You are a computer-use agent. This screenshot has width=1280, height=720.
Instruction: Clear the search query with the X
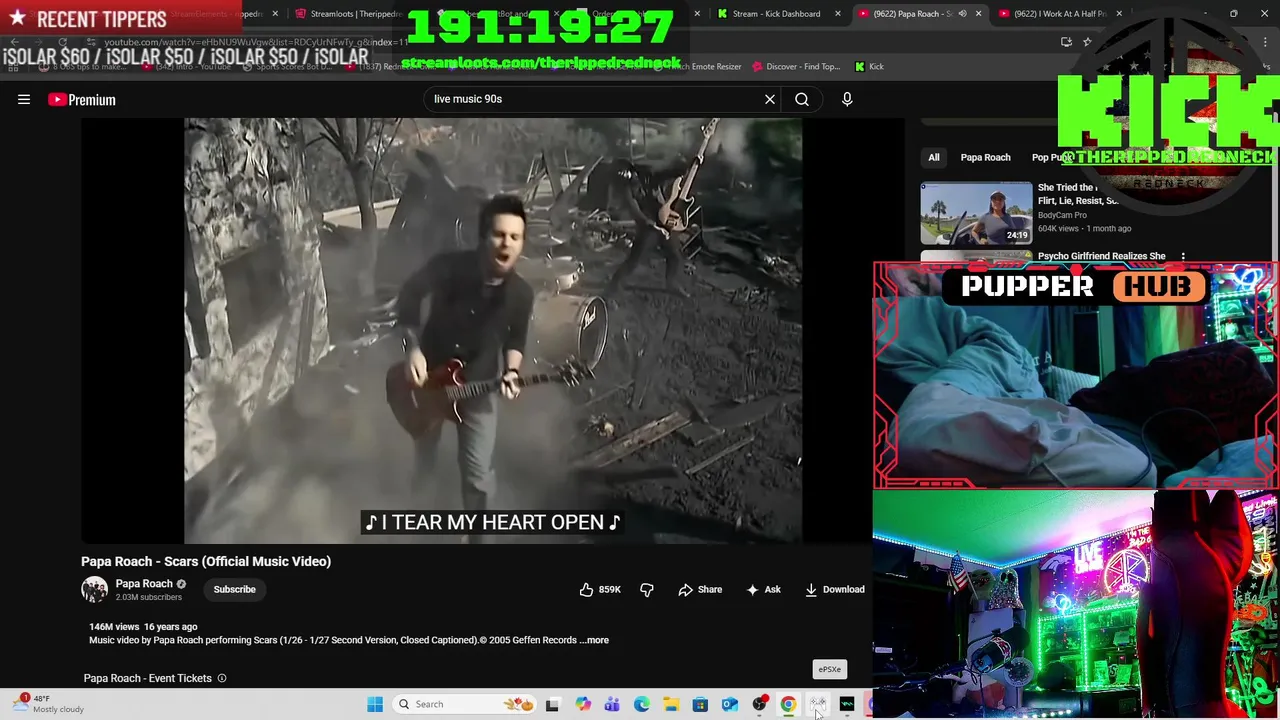click(x=770, y=99)
